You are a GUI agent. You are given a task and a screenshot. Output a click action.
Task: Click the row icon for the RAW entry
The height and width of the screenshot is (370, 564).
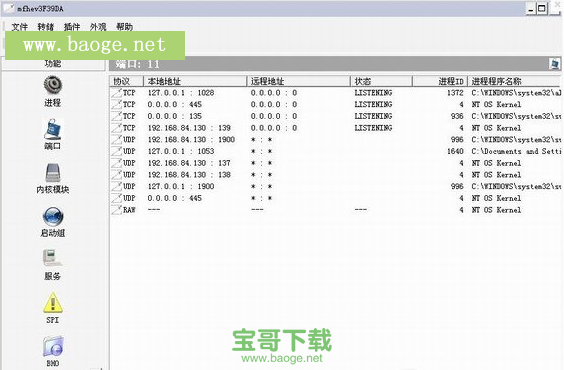click(117, 210)
